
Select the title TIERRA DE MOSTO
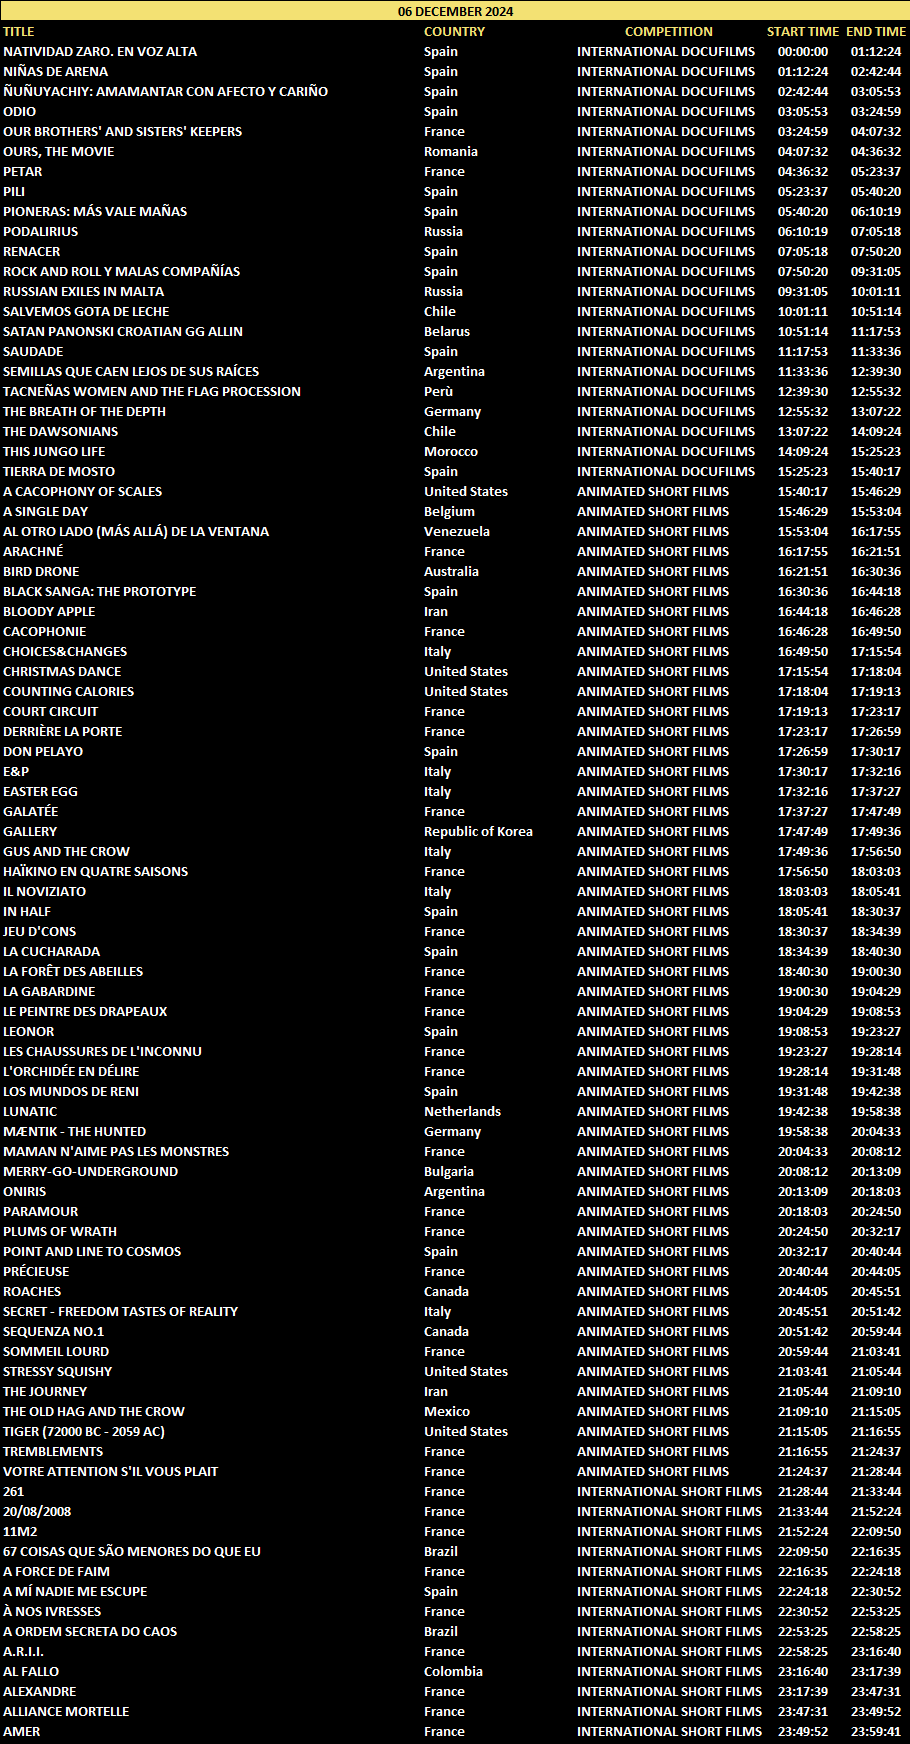pos(59,471)
